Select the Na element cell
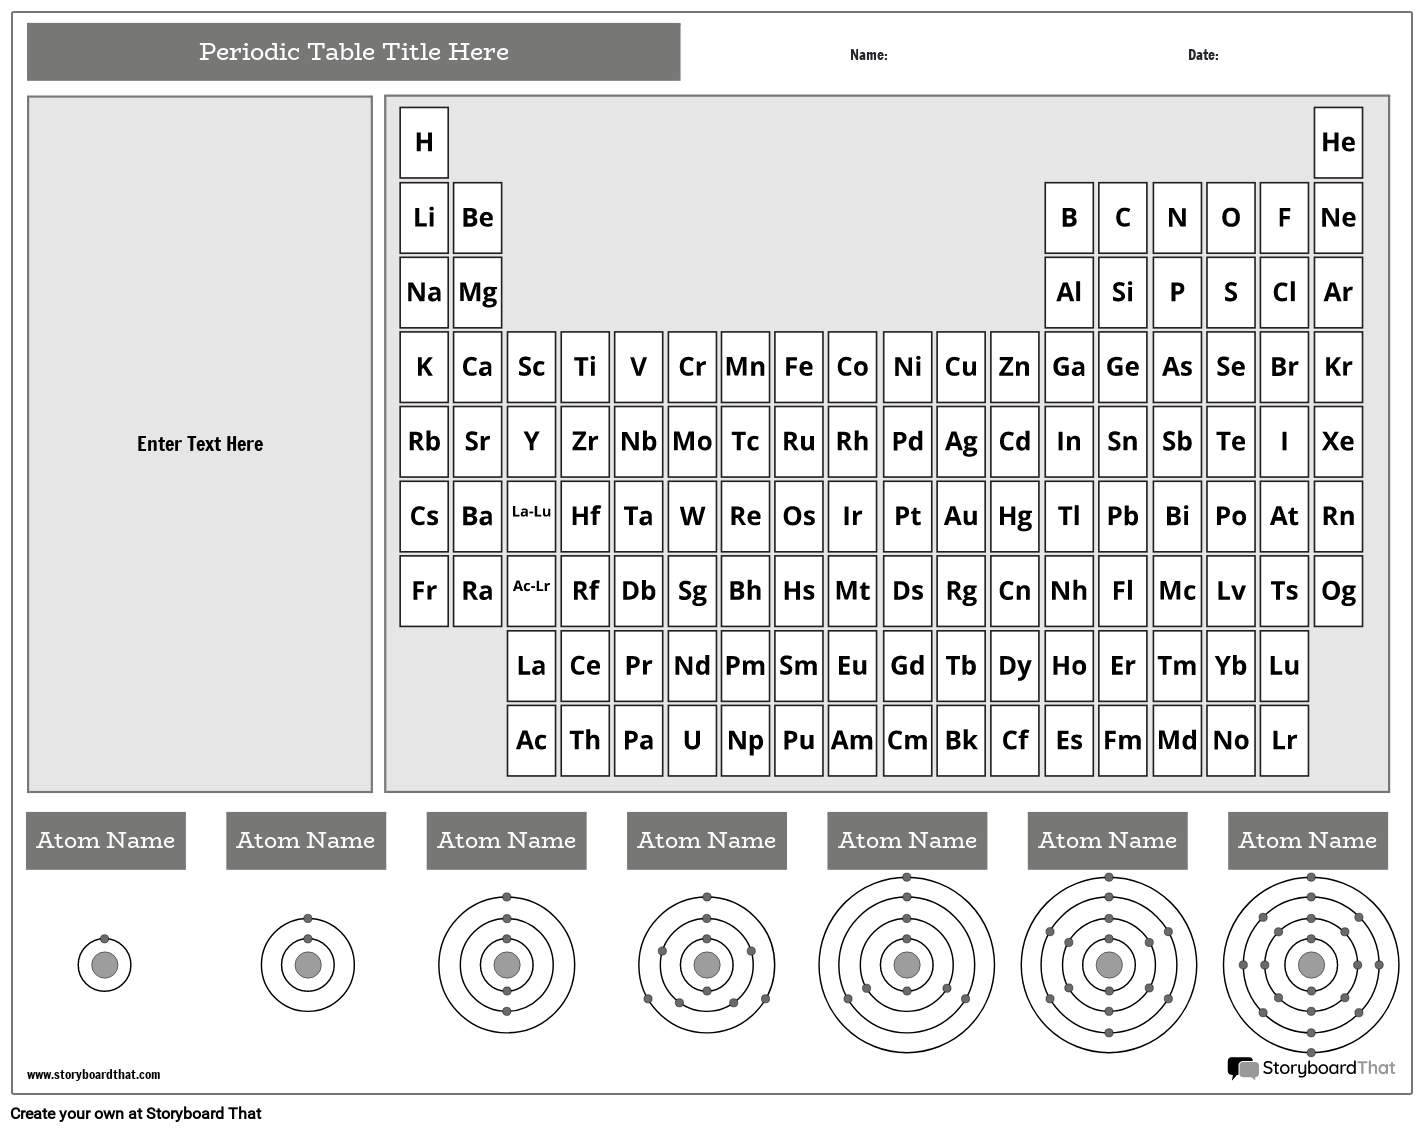The image size is (1425, 1132). [x=423, y=292]
